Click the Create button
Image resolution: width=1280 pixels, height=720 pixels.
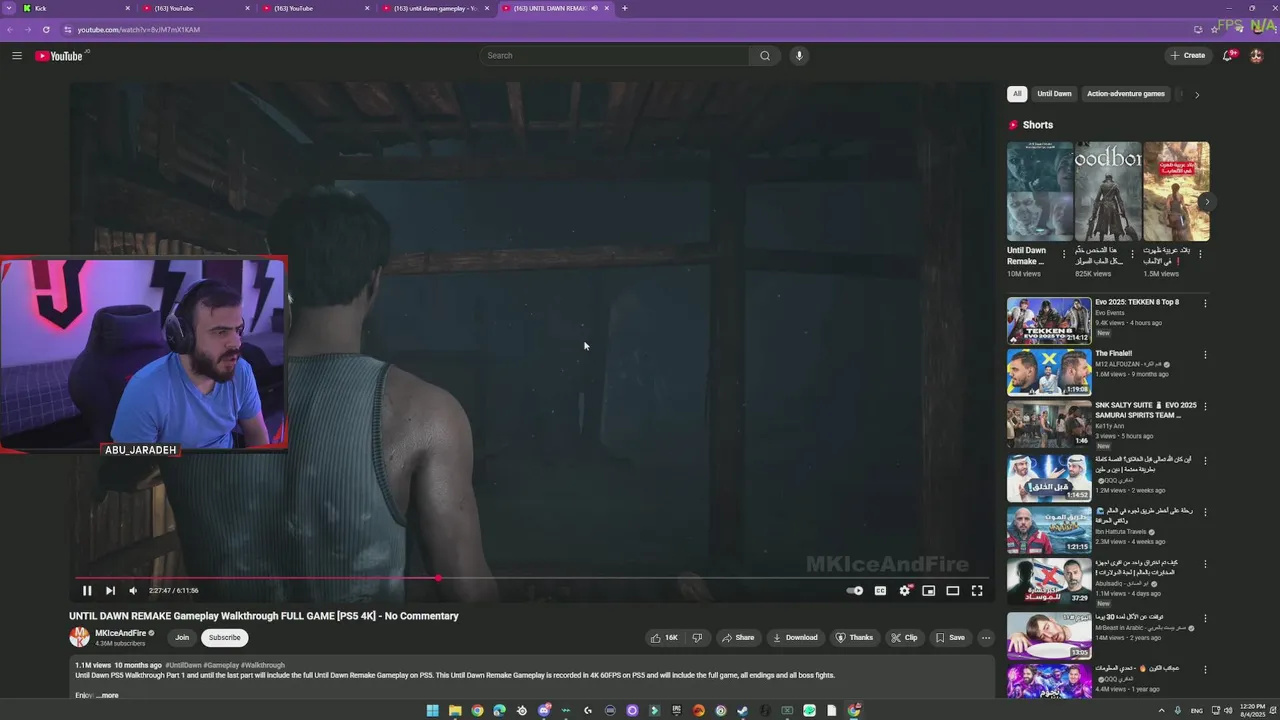[1188, 56]
